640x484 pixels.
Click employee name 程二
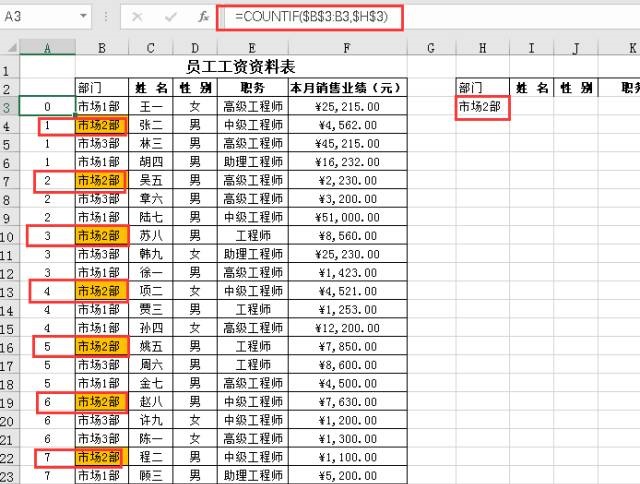[x=151, y=457]
